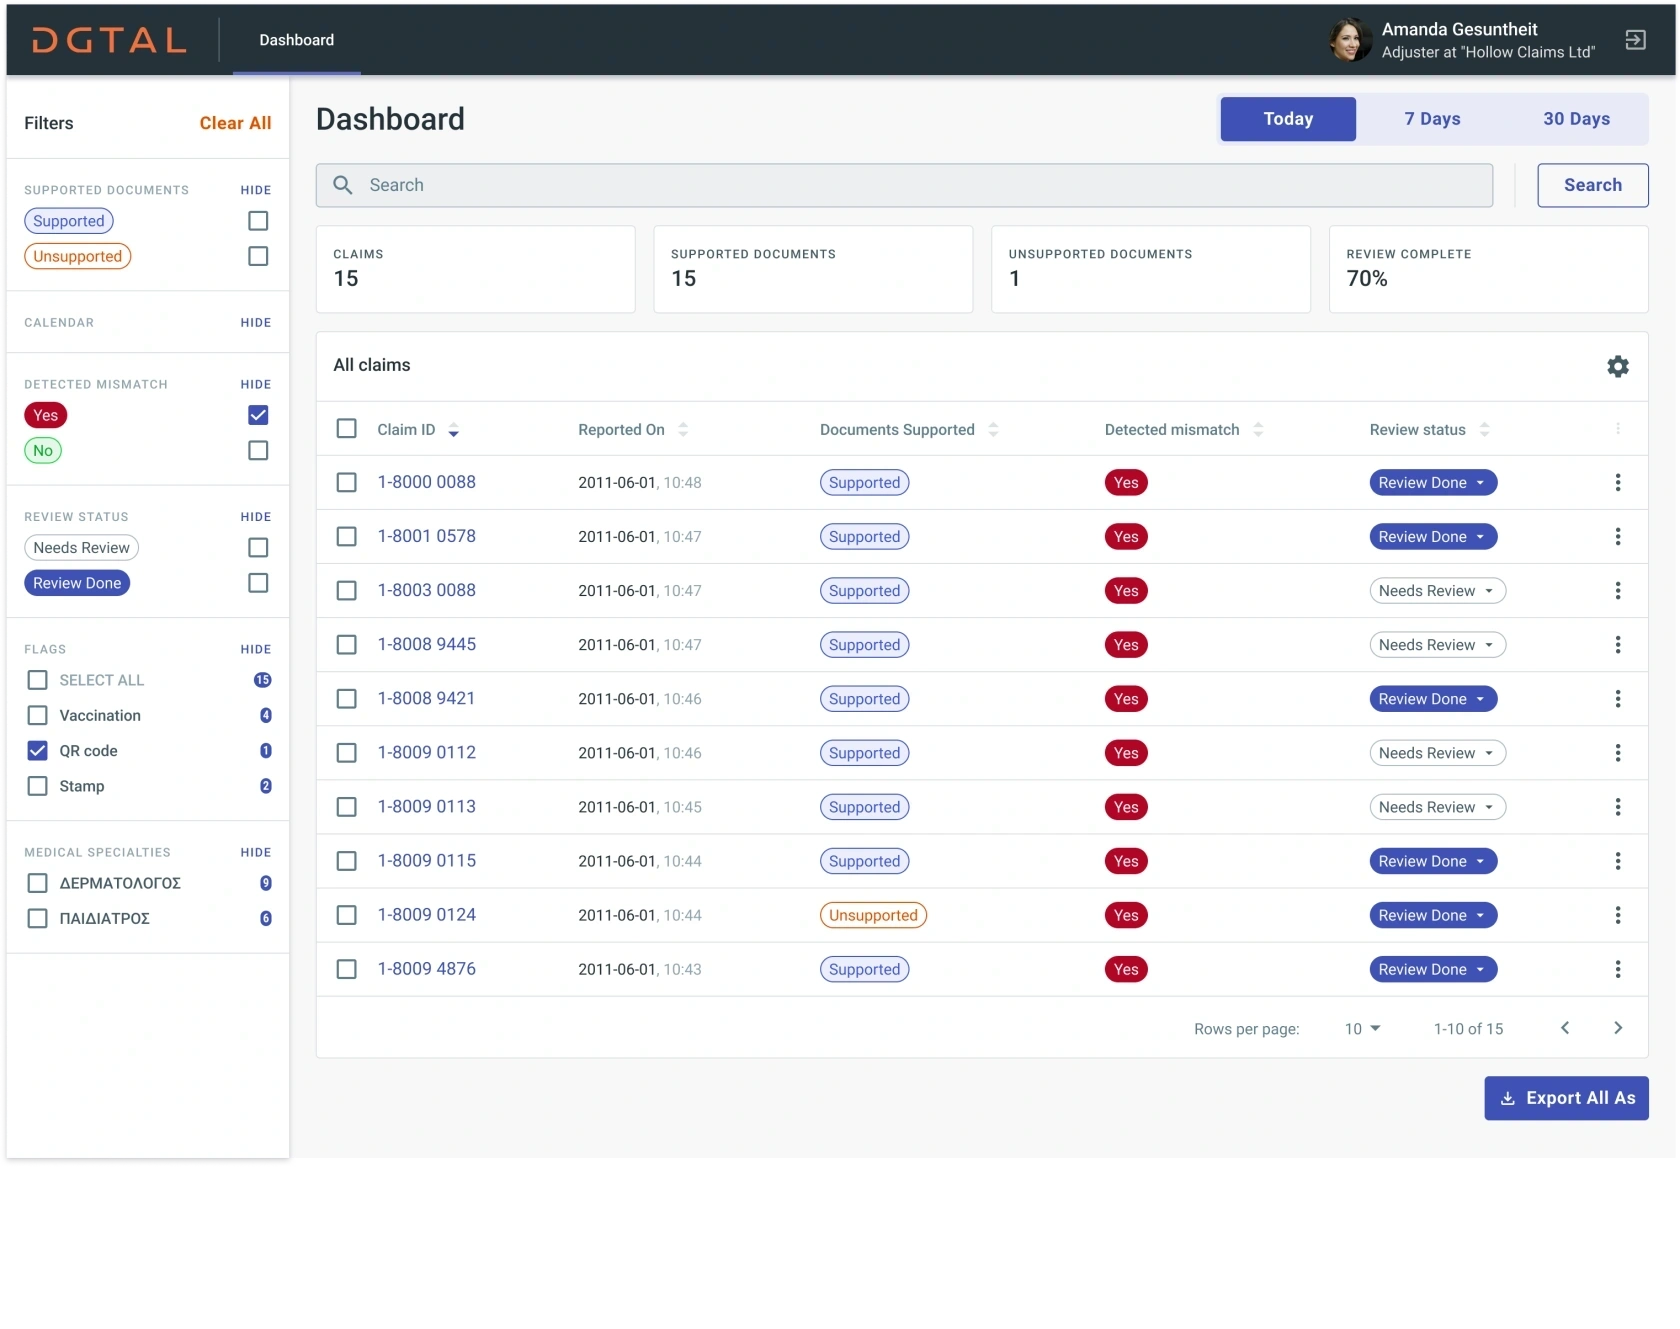Viewport: 1680px width, 1329px height.
Task: Click the logout icon in header
Action: coord(1635,40)
